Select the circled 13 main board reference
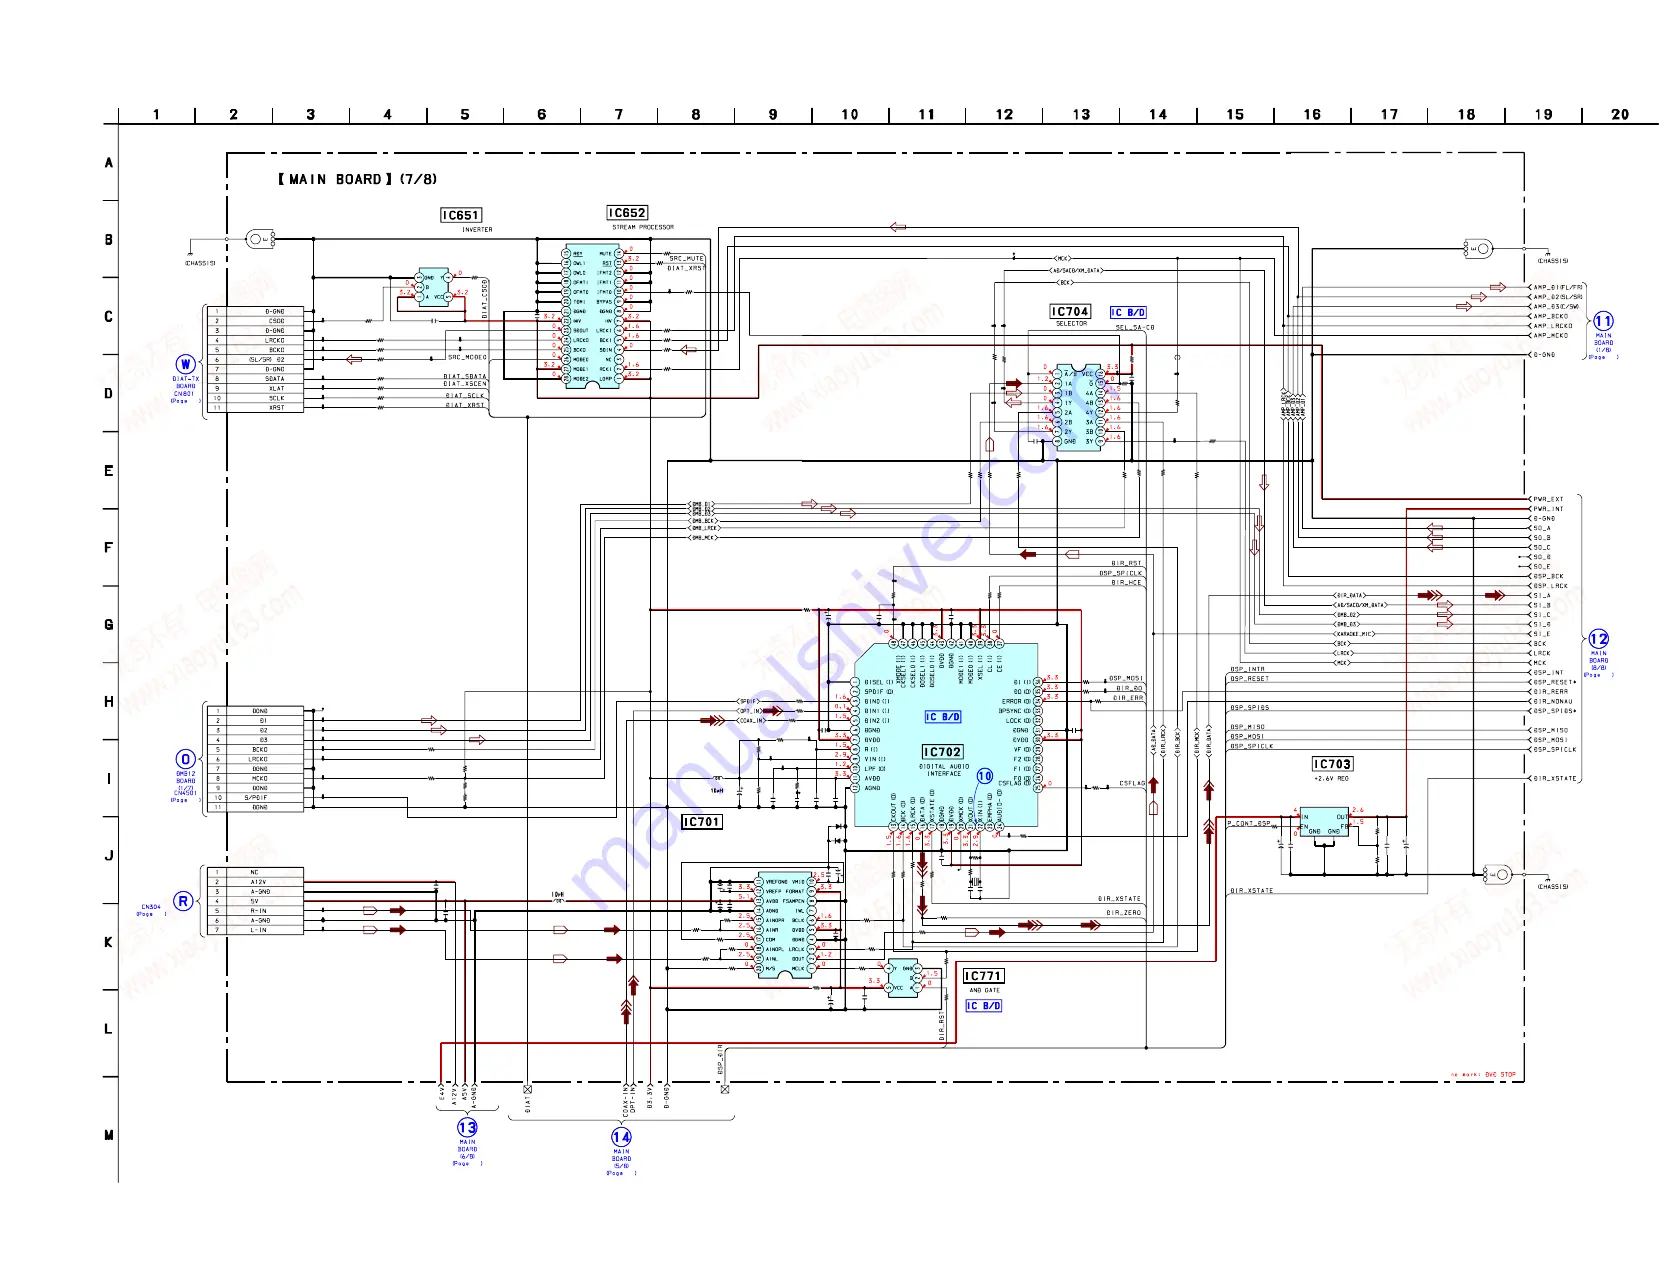The height and width of the screenshot is (1263, 1680). pyautogui.click(x=467, y=1127)
